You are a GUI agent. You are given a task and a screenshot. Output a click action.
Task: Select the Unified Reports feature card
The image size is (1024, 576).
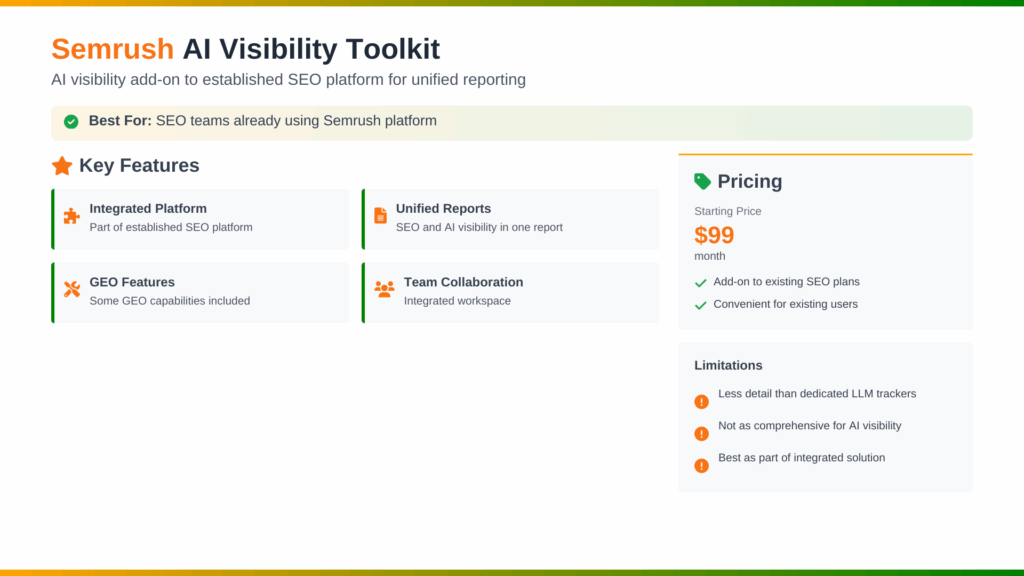[x=510, y=219]
